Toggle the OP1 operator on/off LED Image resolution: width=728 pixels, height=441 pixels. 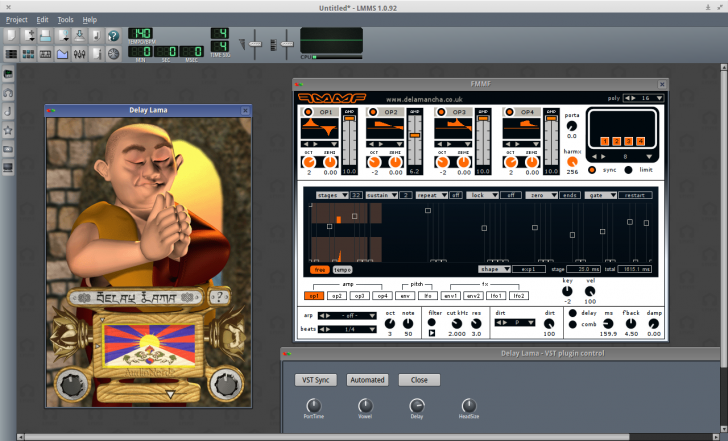[x=308, y=112]
